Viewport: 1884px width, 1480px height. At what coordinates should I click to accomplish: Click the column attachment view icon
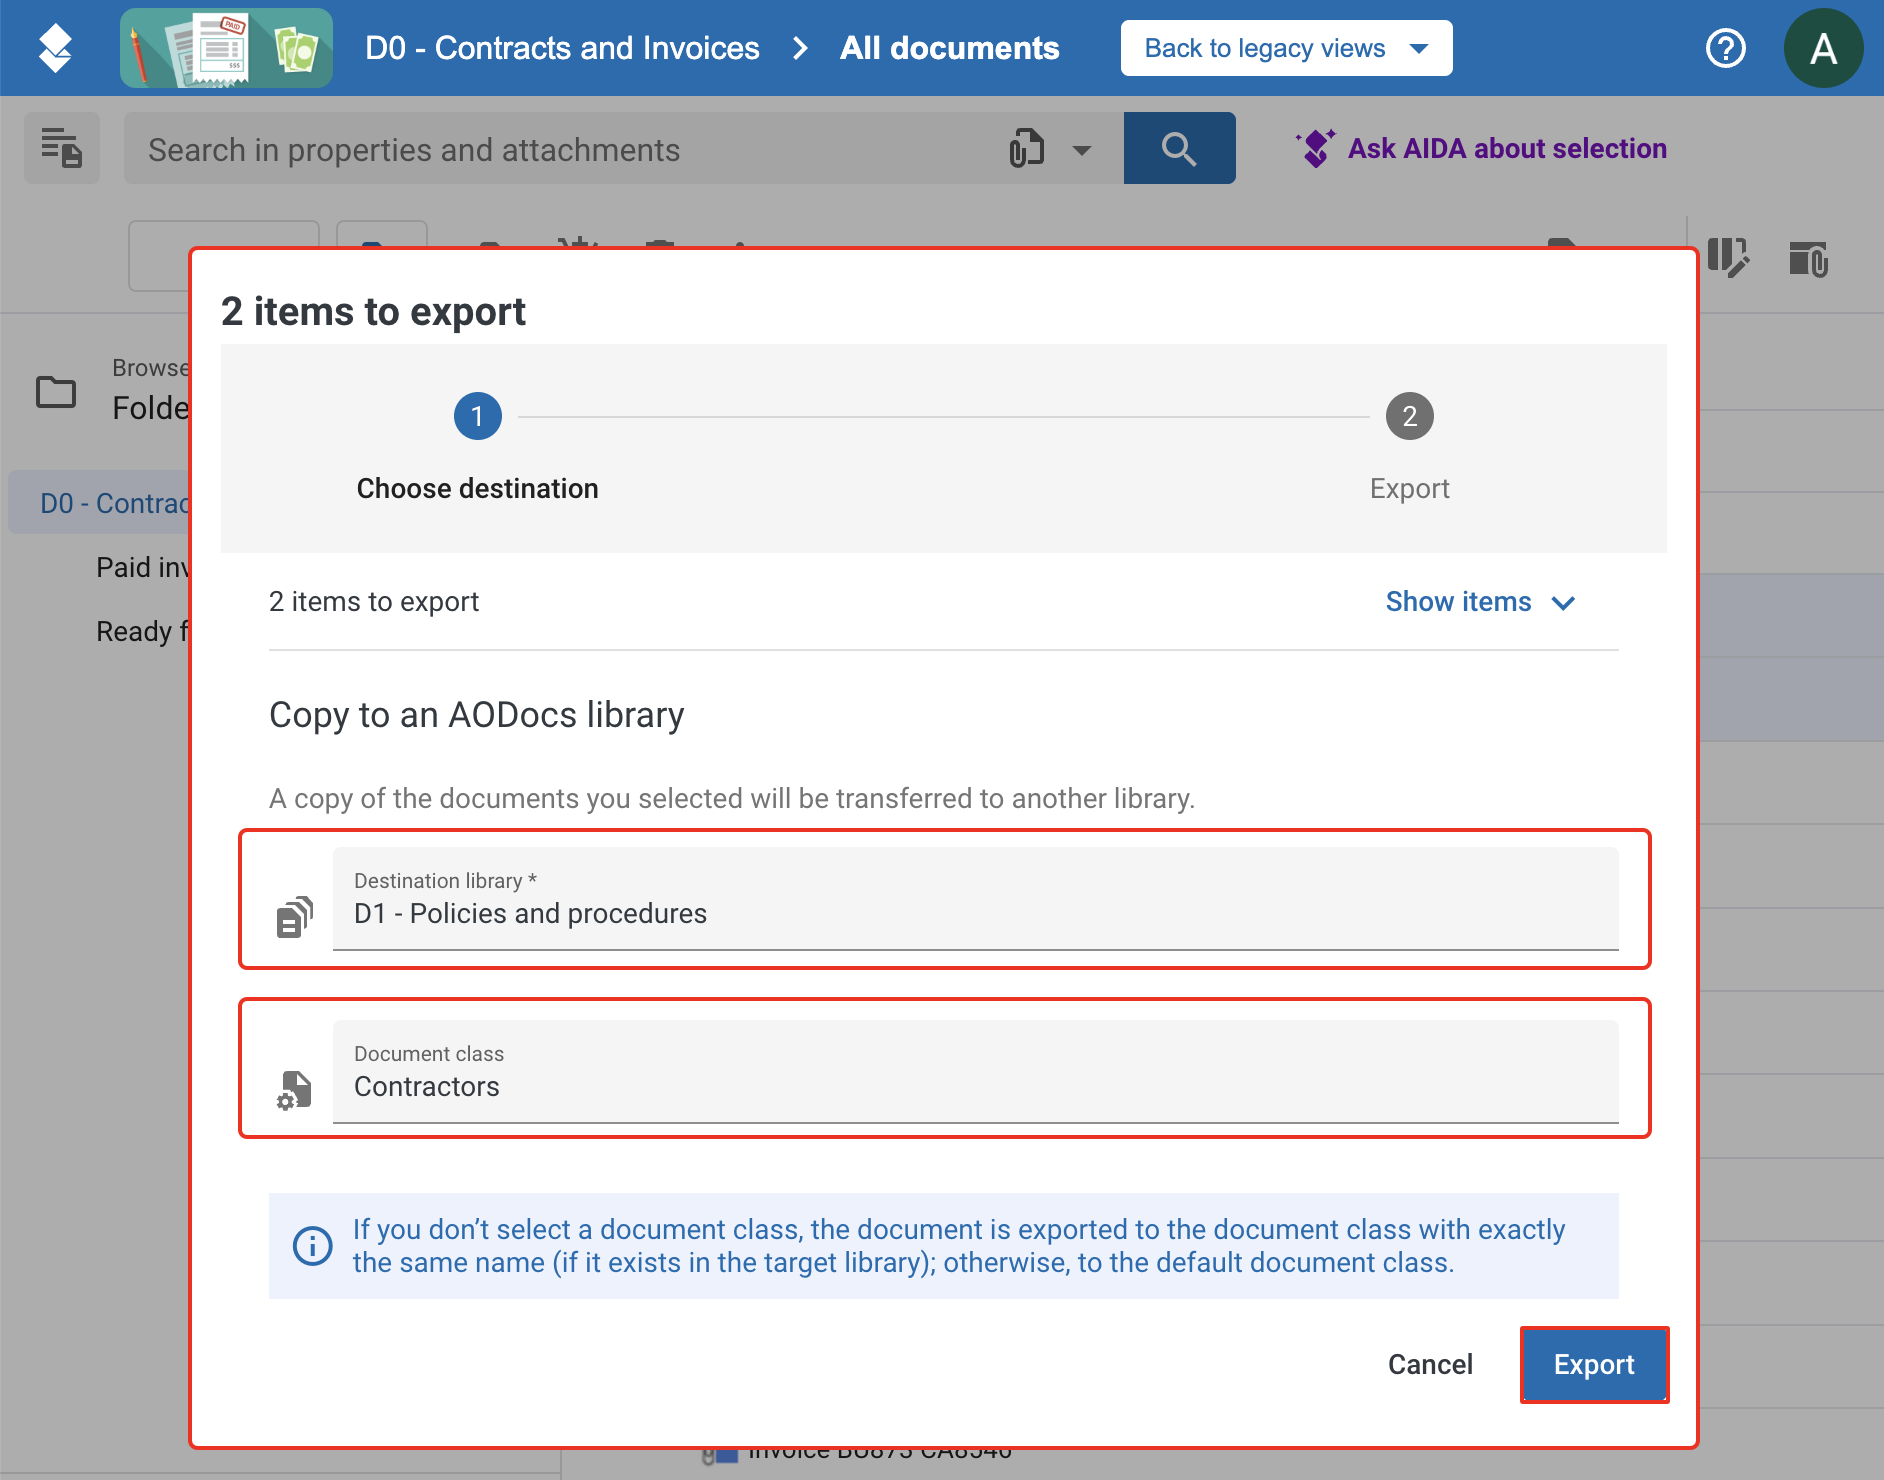coord(1808,258)
